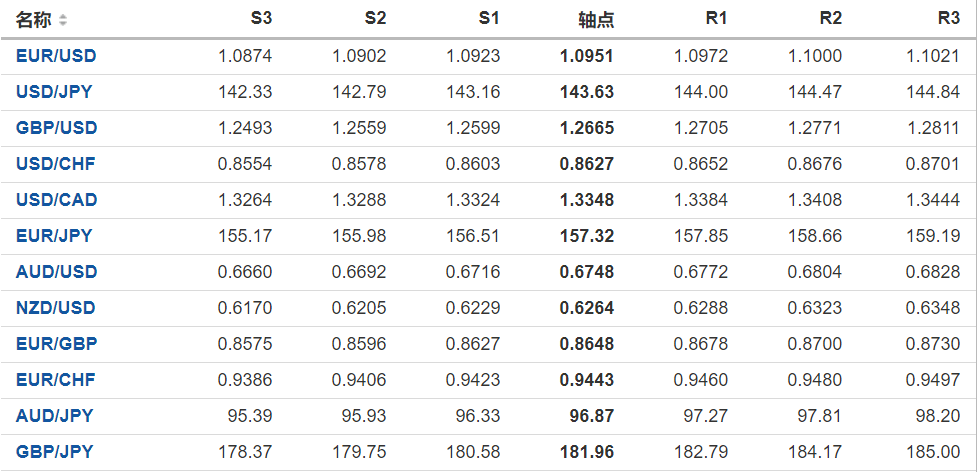This screenshot has height=472, width=977.
Task: Open the GBP/JPY pair link
Action: click(54, 452)
